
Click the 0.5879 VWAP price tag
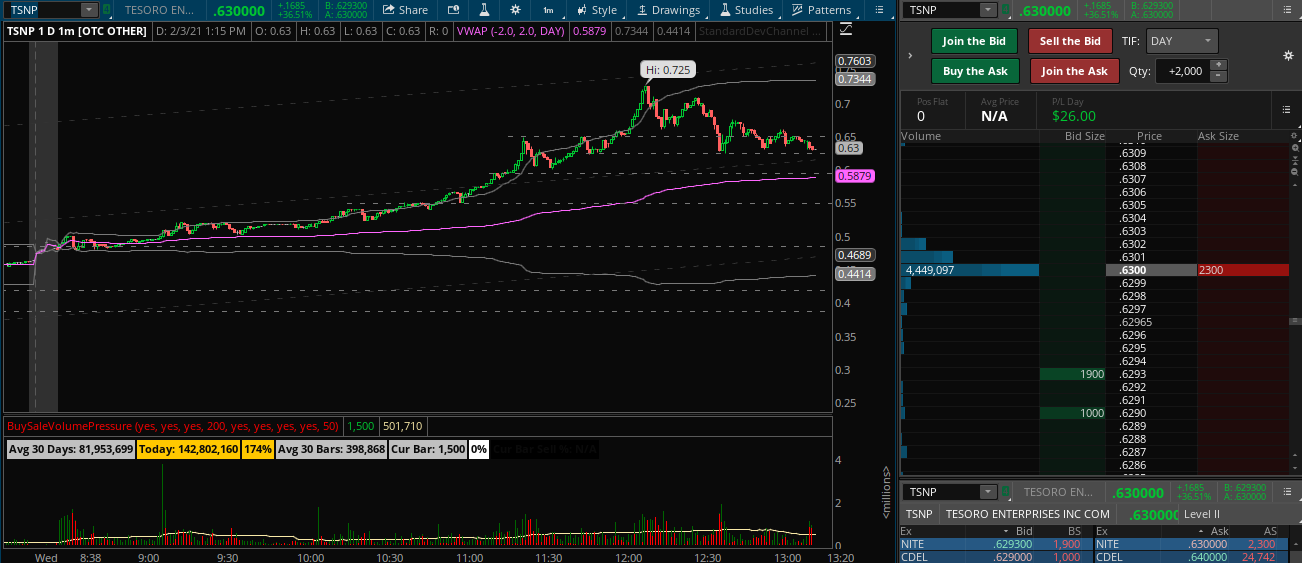click(857, 176)
